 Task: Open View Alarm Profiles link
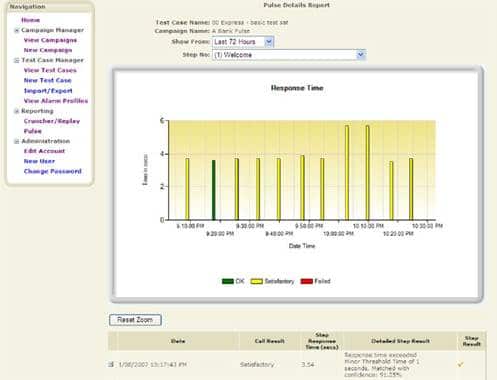(x=56, y=101)
